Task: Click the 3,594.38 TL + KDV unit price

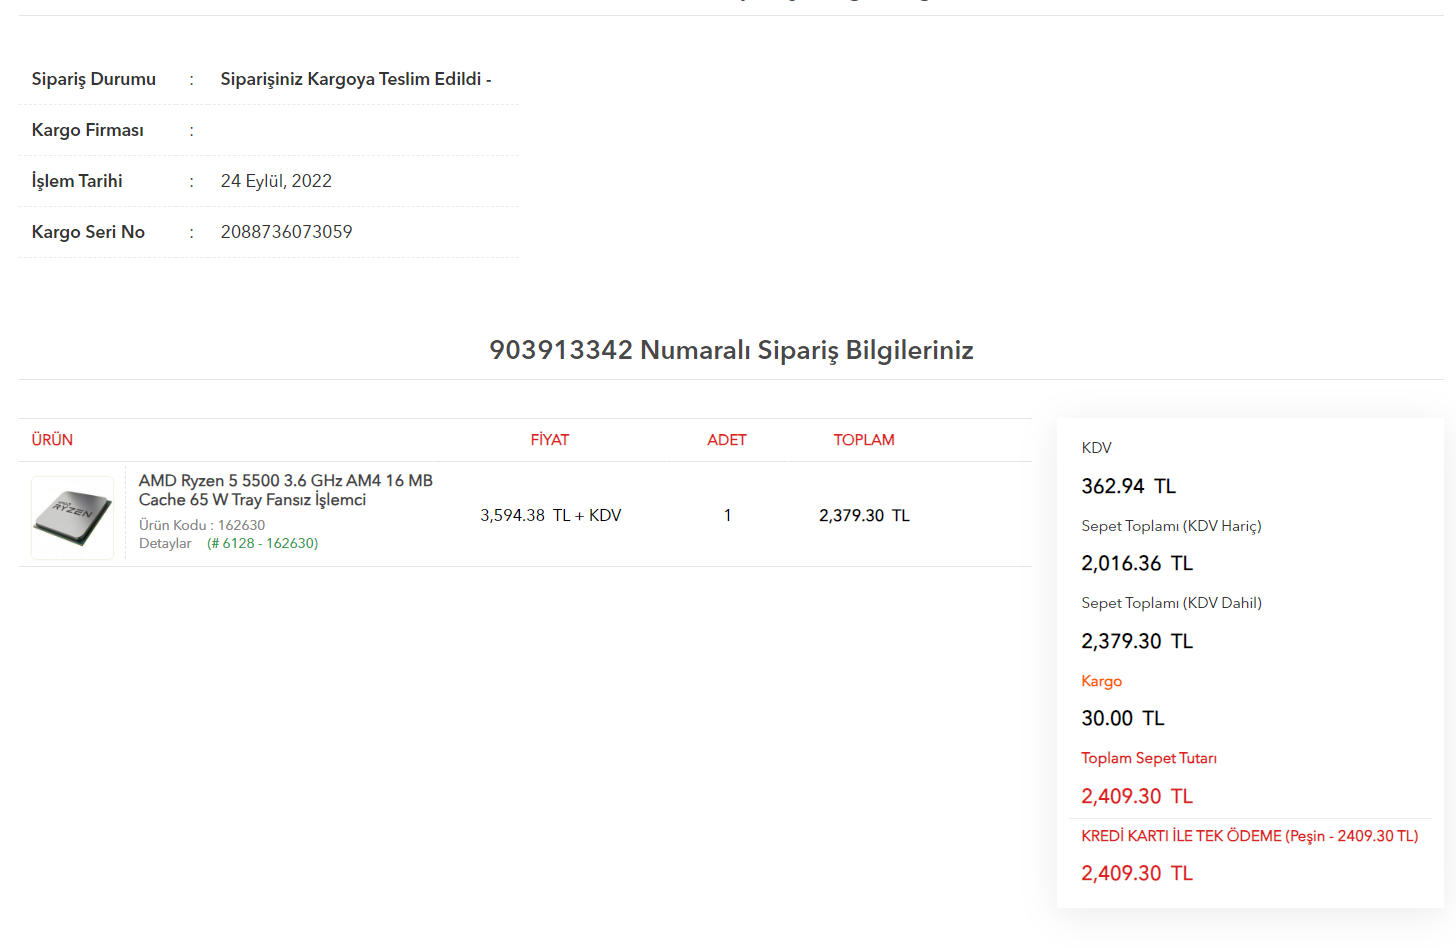Action: tap(550, 515)
